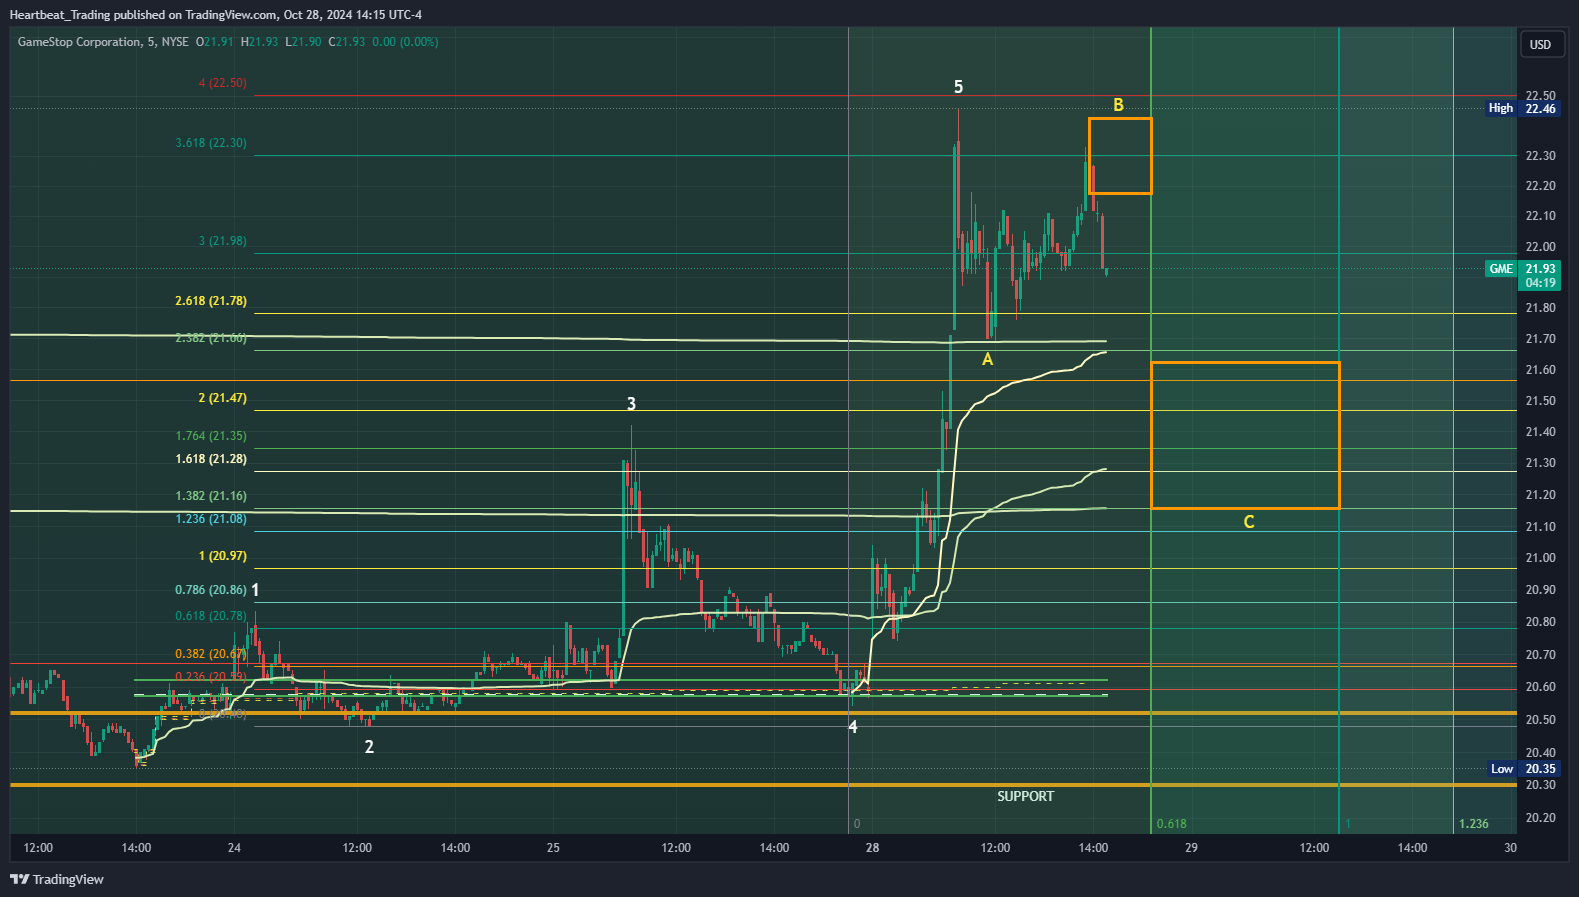Click the 21.00 price axis value

pyautogui.click(x=1540, y=558)
